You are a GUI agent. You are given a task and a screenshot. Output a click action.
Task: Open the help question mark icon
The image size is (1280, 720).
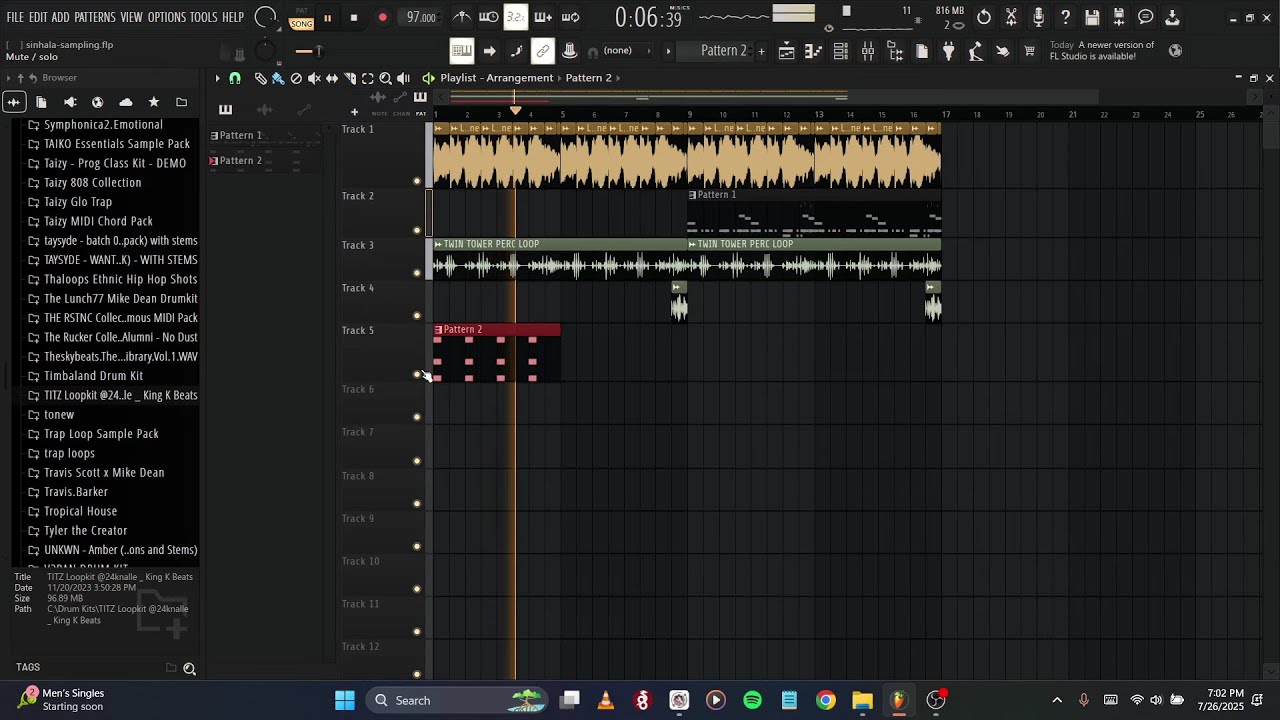(x=1065, y=17)
